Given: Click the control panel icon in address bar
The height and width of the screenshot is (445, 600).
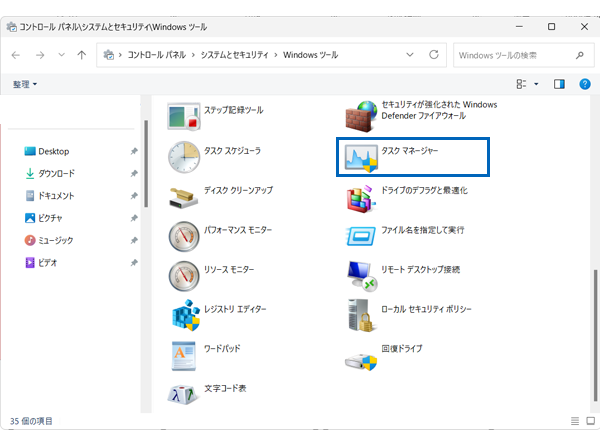Looking at the screenshot, I should point(109,55).
